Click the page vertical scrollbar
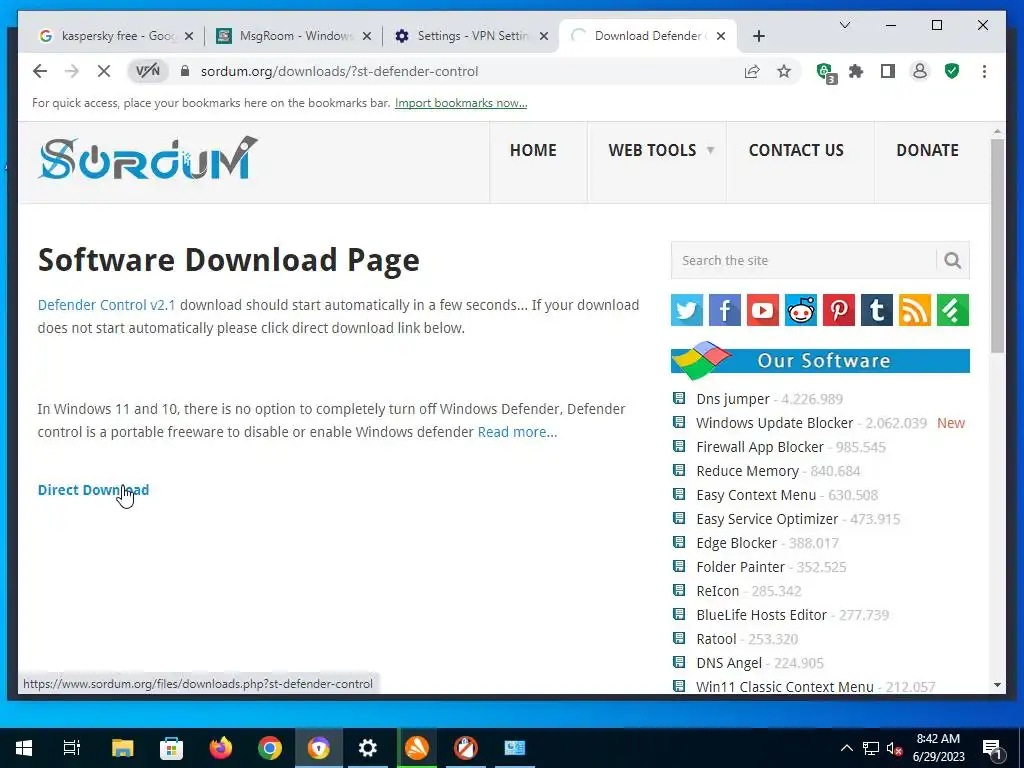Viewport: 1024px width, 768px height. (997, 246)
